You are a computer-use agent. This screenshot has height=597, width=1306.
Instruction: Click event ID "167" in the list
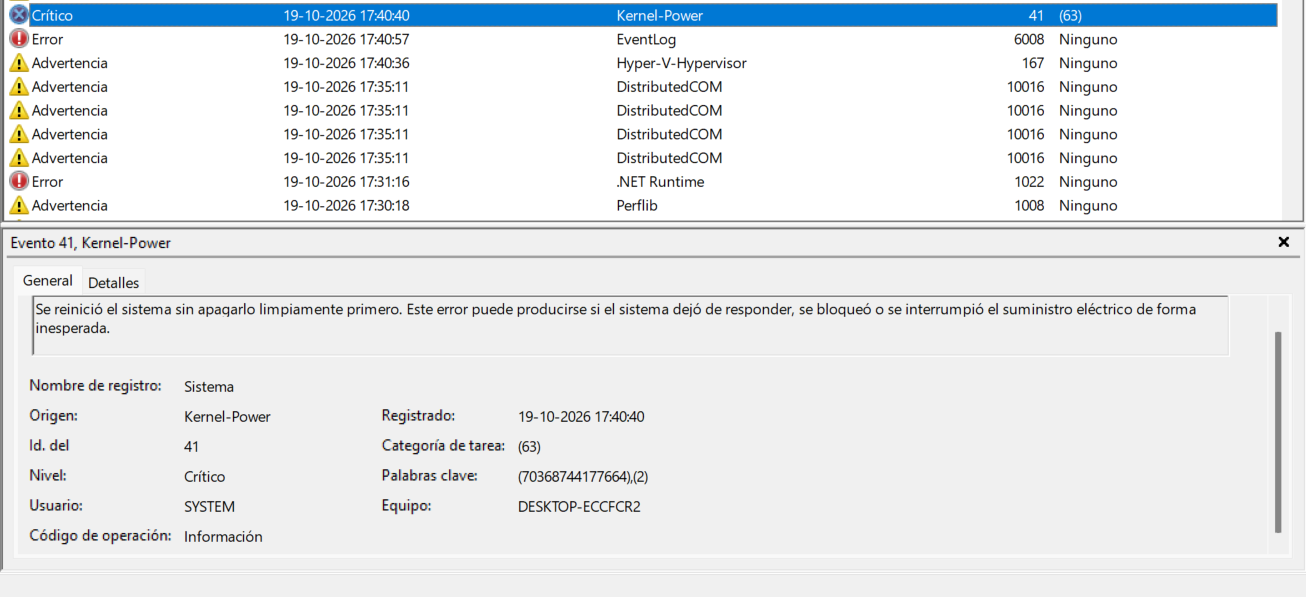[x=1033, y=63]
